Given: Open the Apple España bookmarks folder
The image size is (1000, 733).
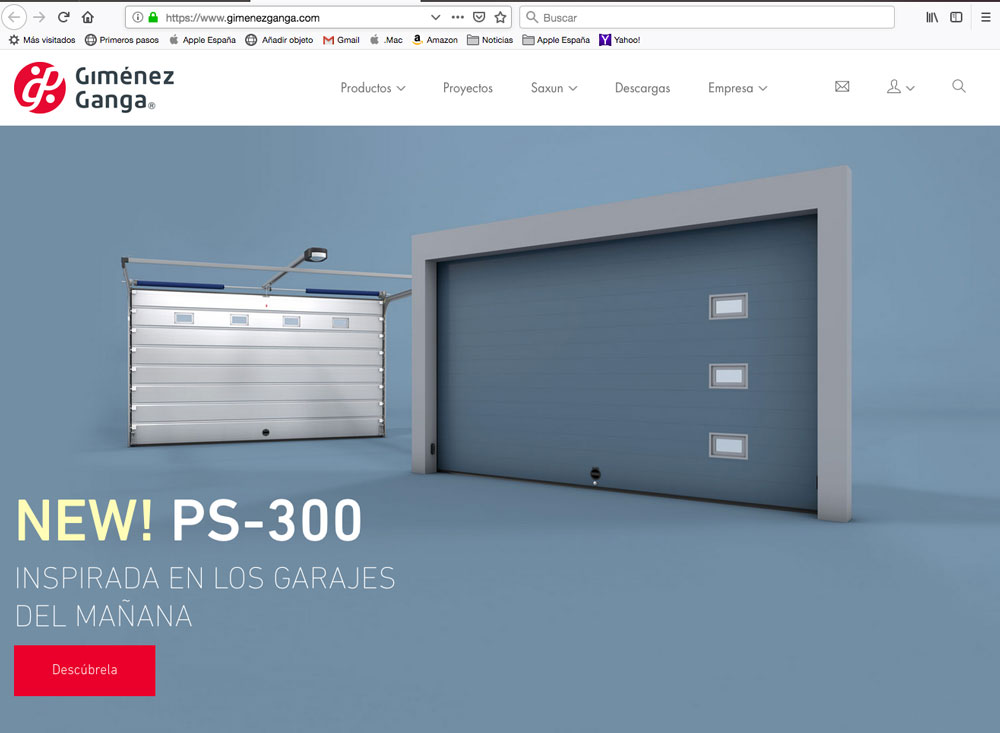Looking at the screenshot, I should point(556,40).
